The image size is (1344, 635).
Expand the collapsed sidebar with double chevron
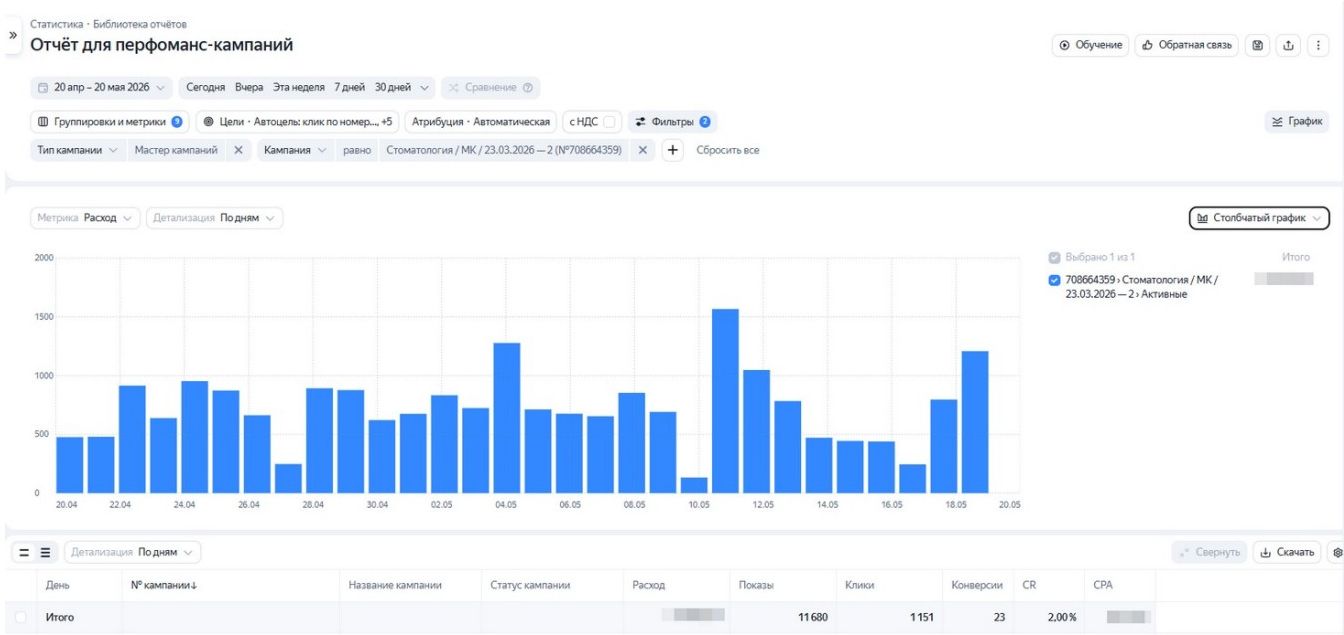point(13,35)
